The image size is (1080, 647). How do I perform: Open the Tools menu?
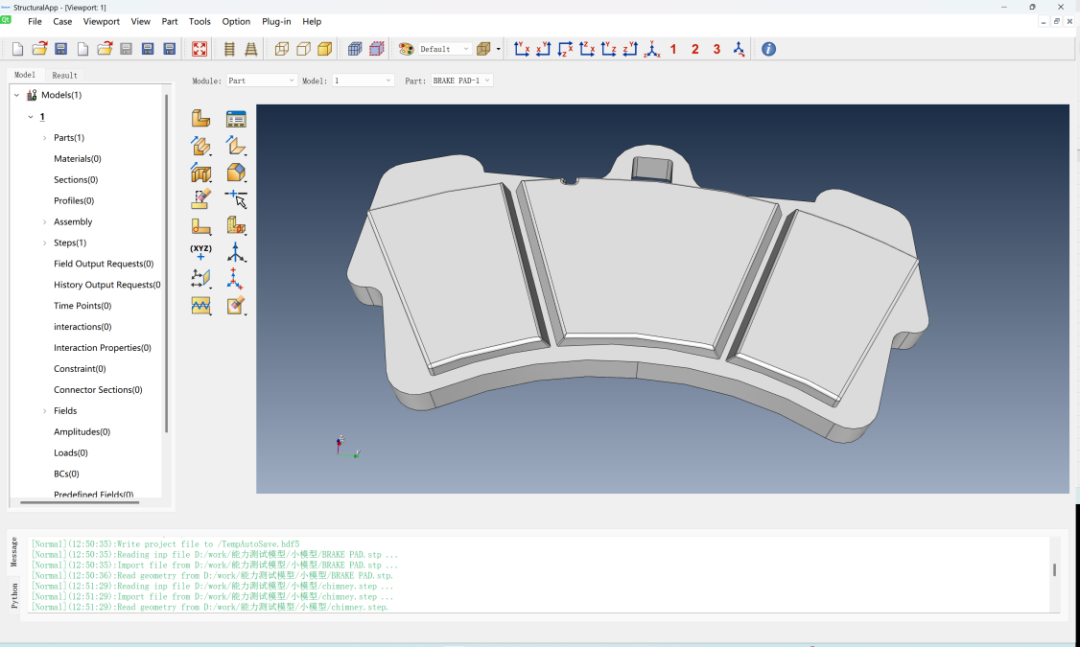pyautogui.click(x=200, y=21)
